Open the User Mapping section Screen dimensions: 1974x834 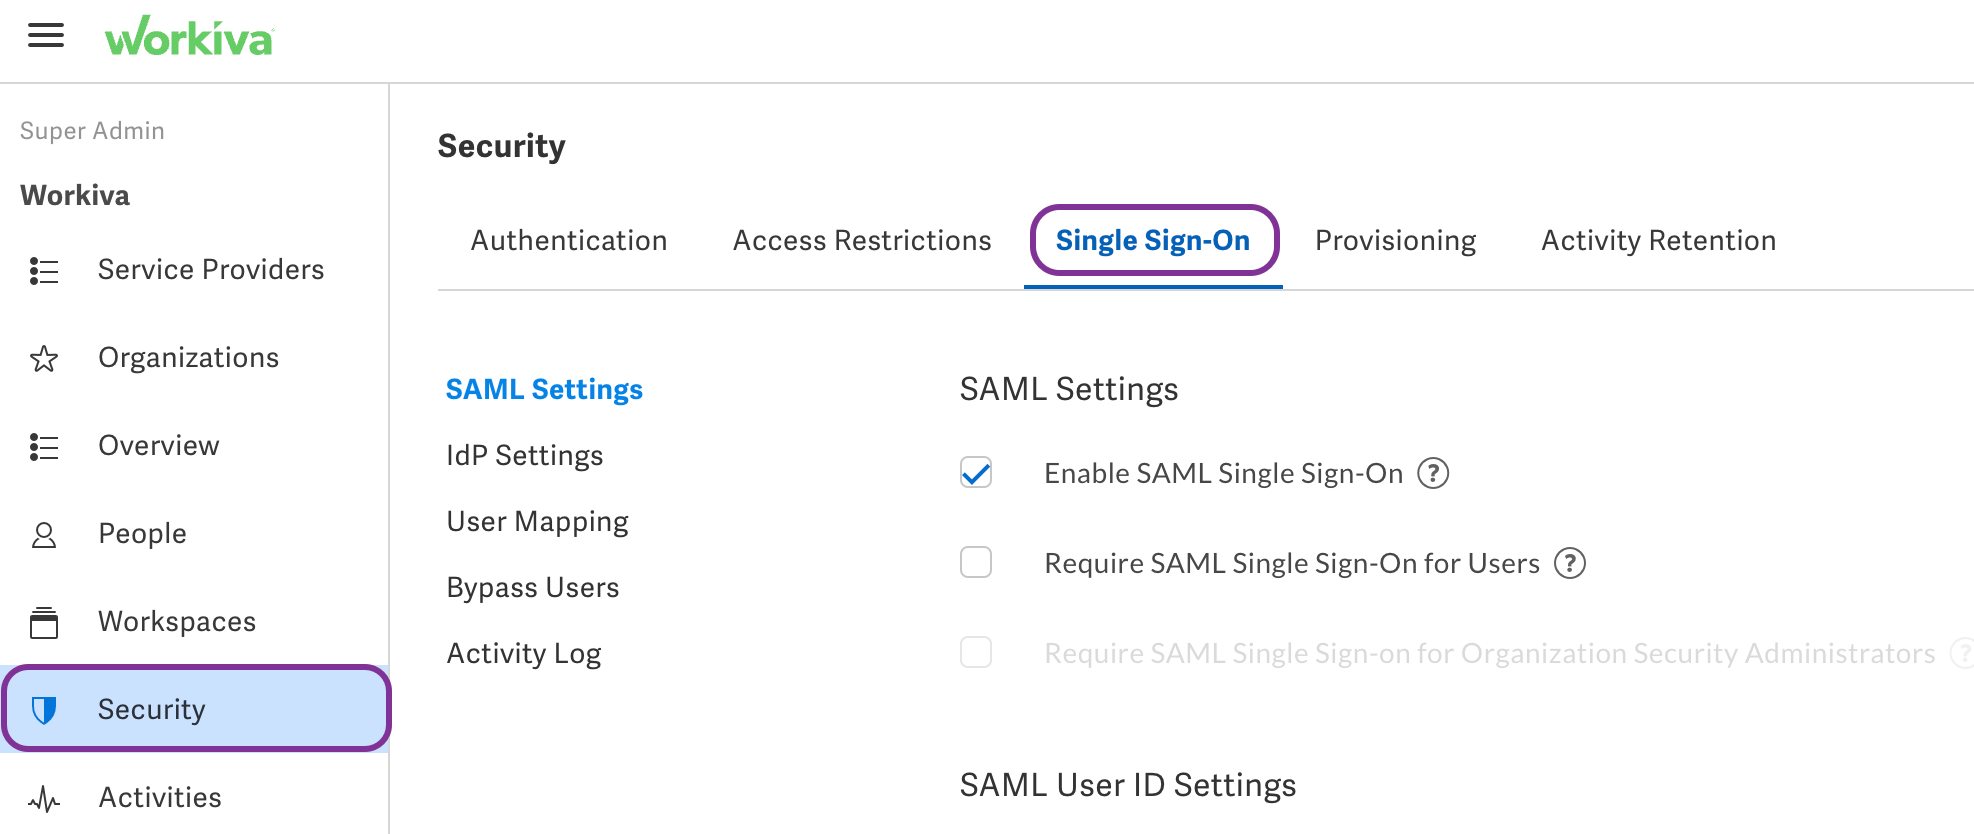[x=538, y=522]
